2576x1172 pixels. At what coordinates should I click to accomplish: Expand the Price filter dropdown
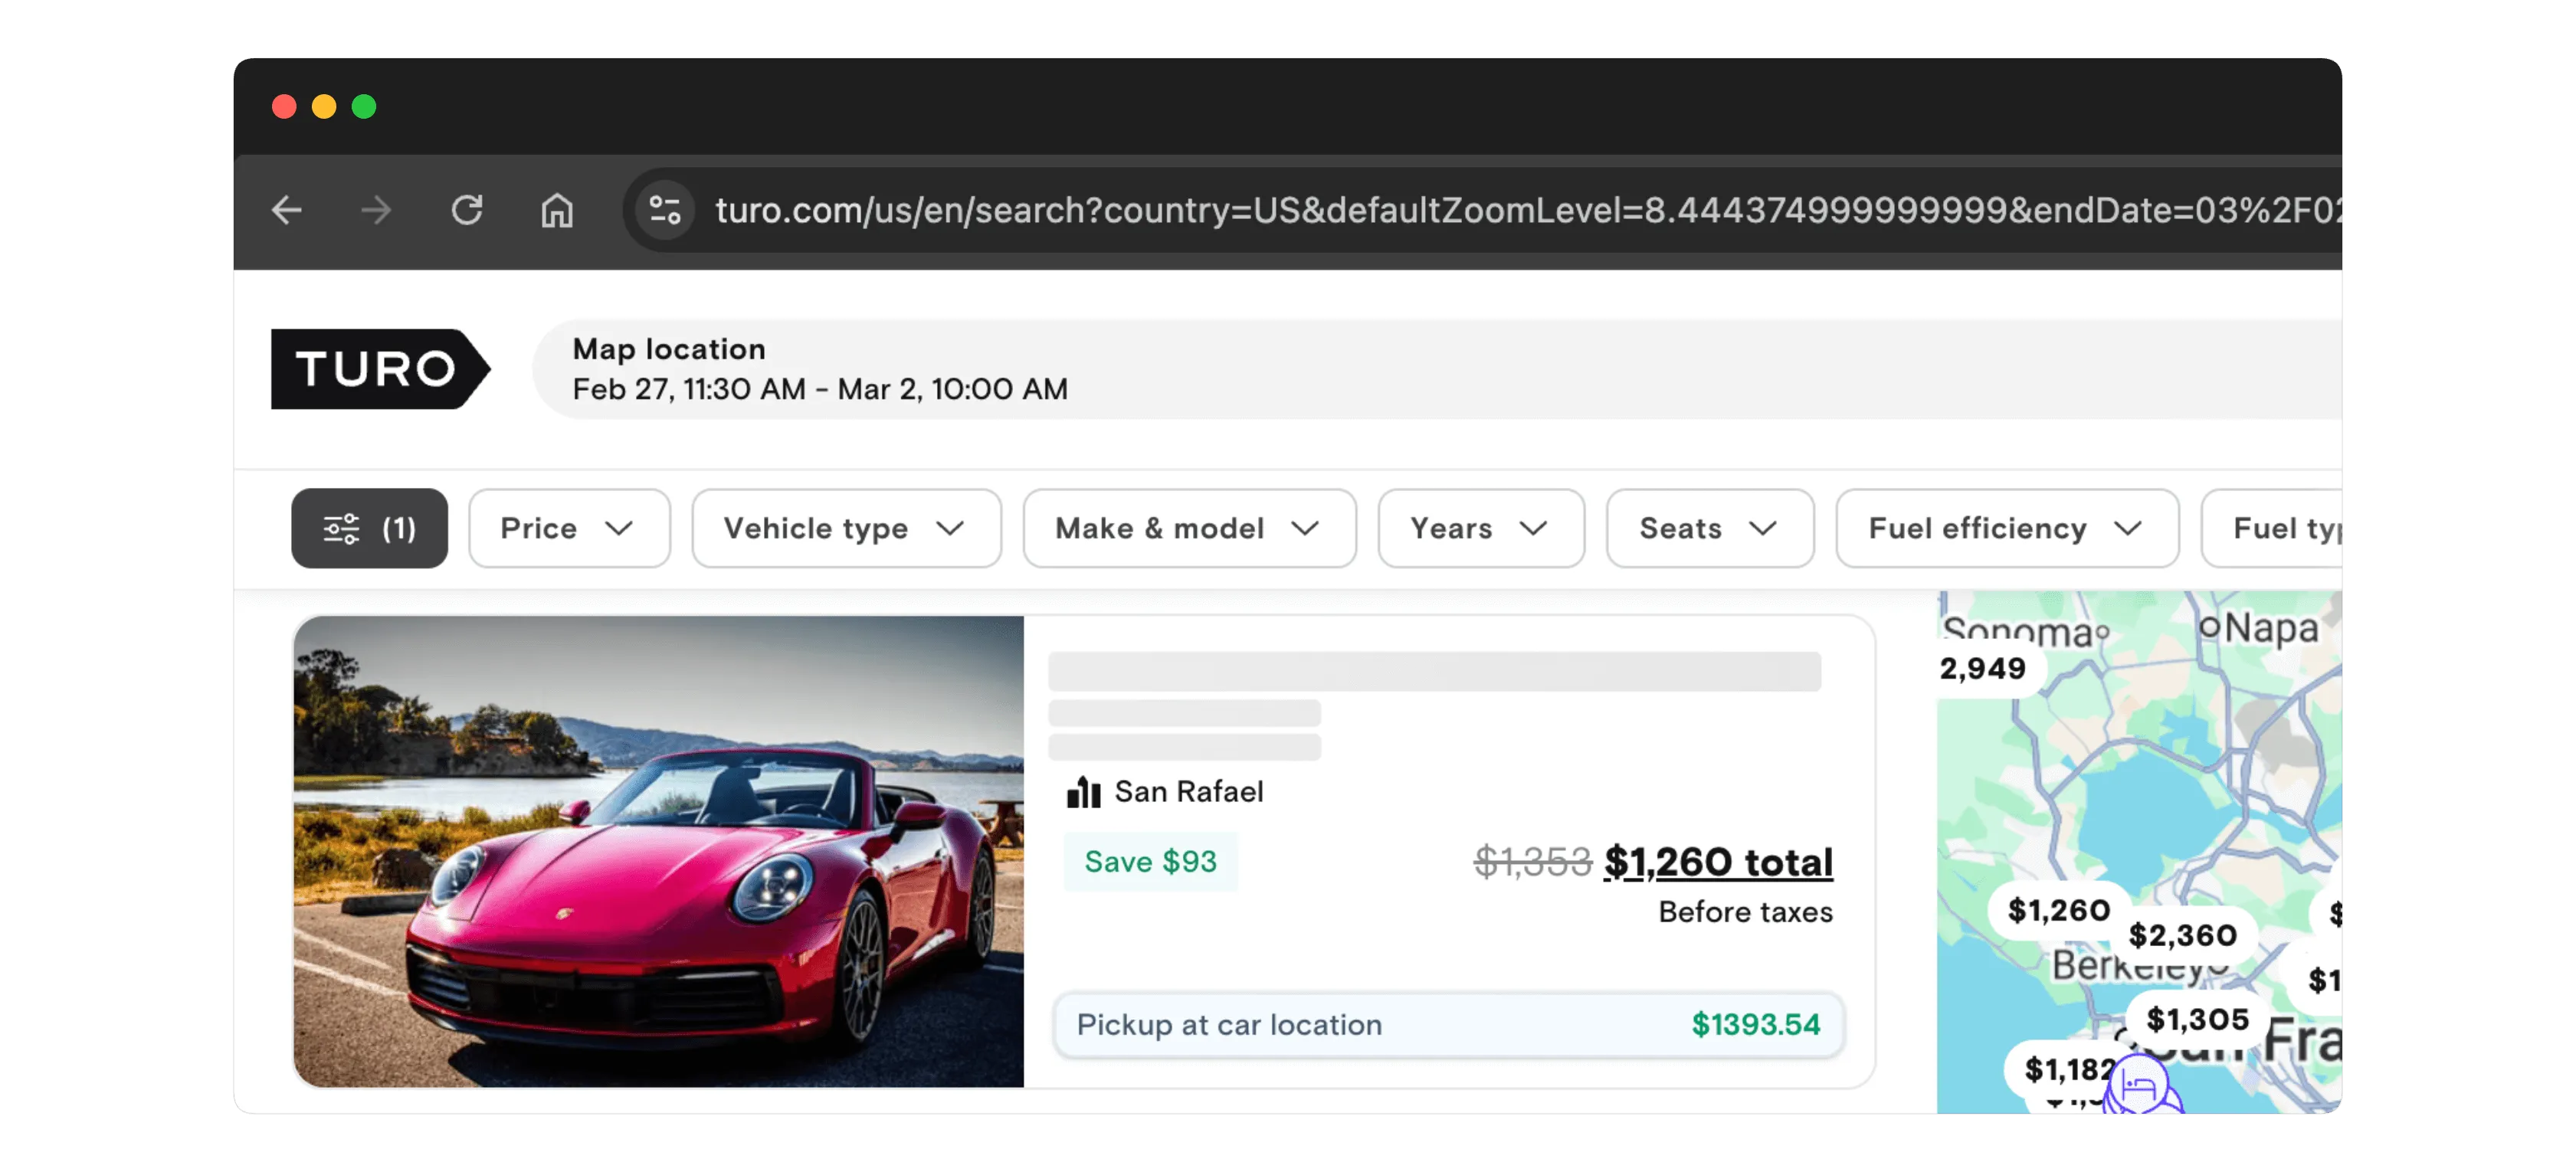click(568, 528)
